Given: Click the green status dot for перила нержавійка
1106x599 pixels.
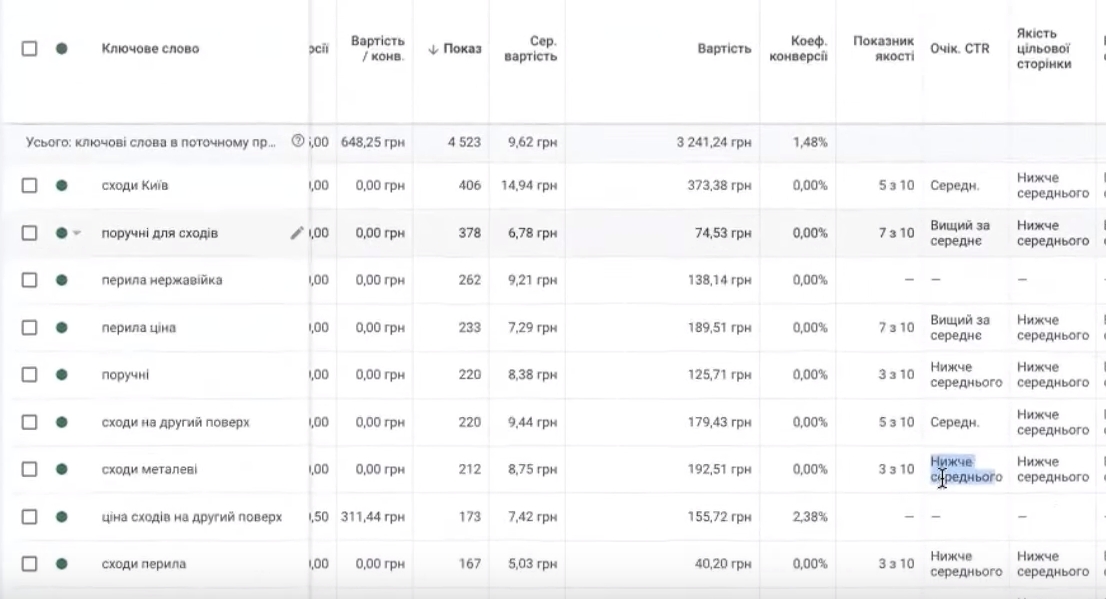Looking at the screenshot, I should [x=61, y=280].
